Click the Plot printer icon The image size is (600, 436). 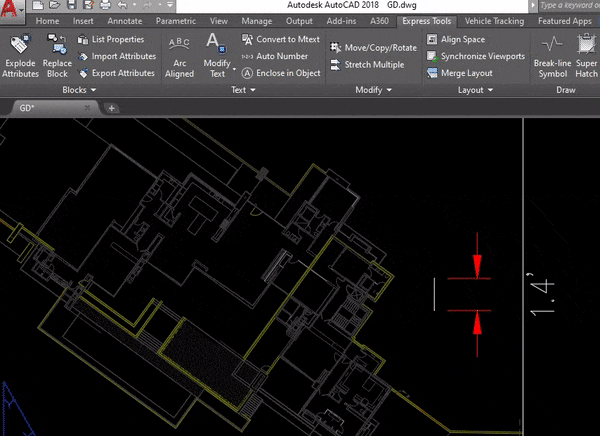[x=105, y=5]
